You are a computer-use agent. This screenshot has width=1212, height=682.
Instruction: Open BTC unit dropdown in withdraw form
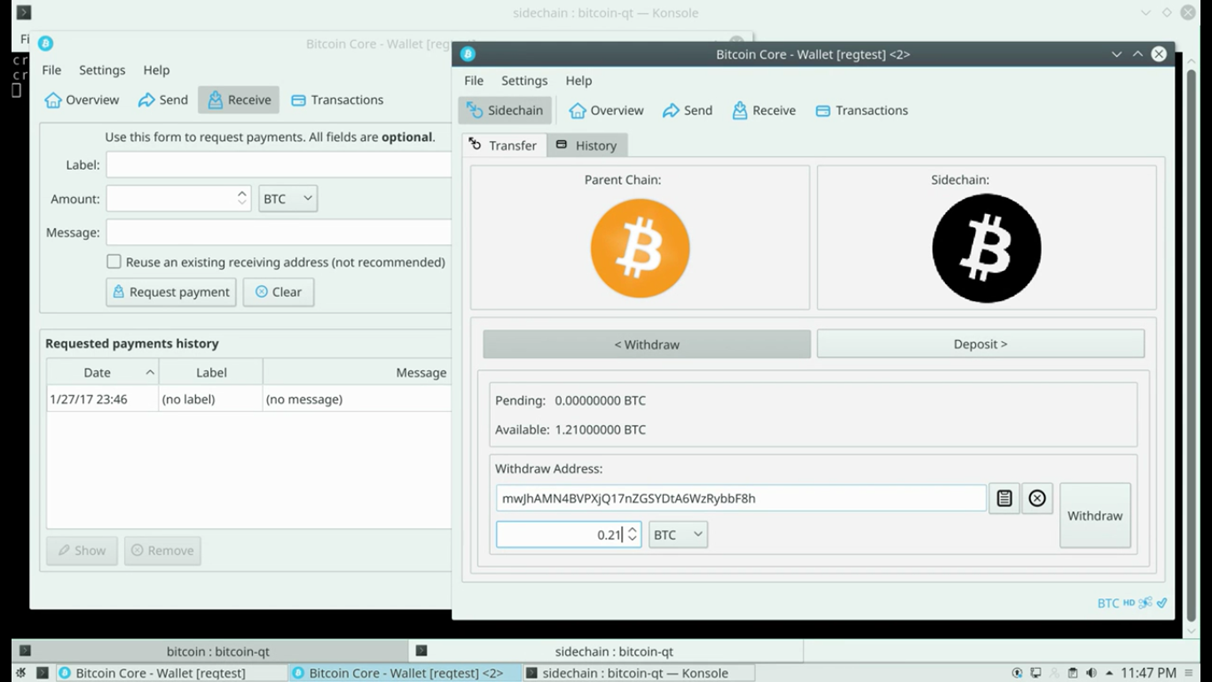[x=678, y=534]
